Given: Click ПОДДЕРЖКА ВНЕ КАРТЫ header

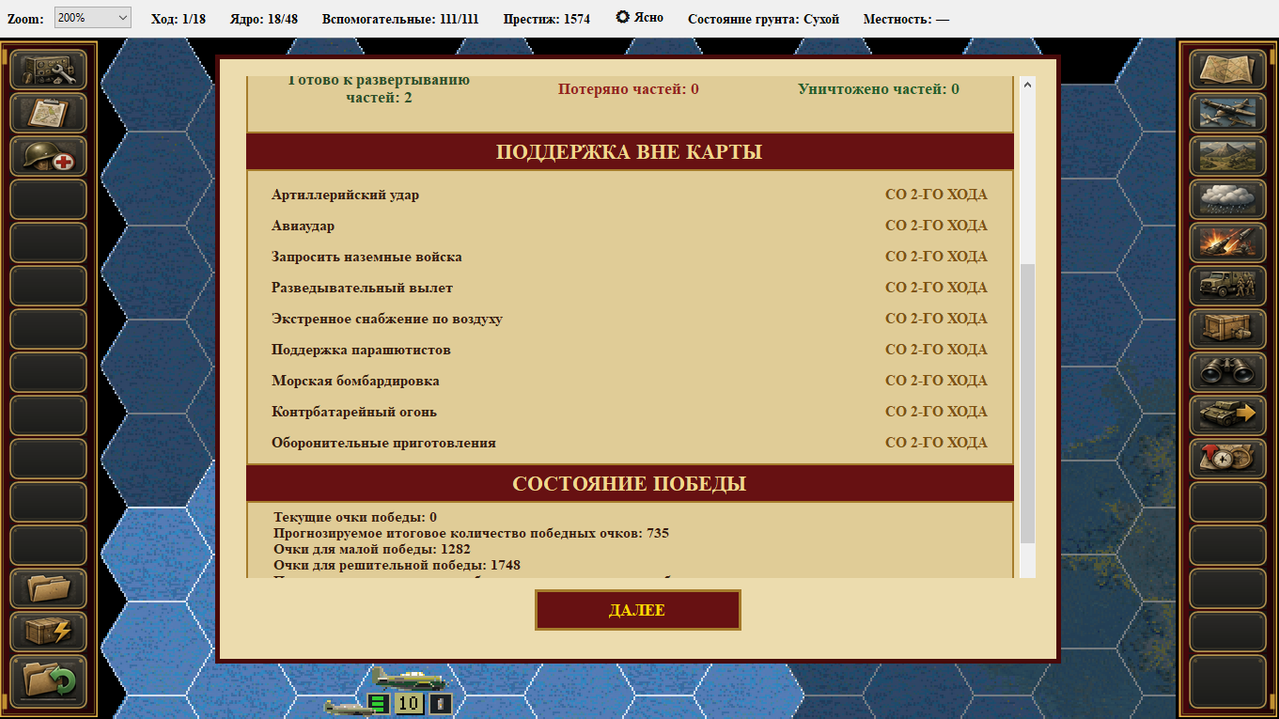Looking at the screenshot, I should 630,152.
